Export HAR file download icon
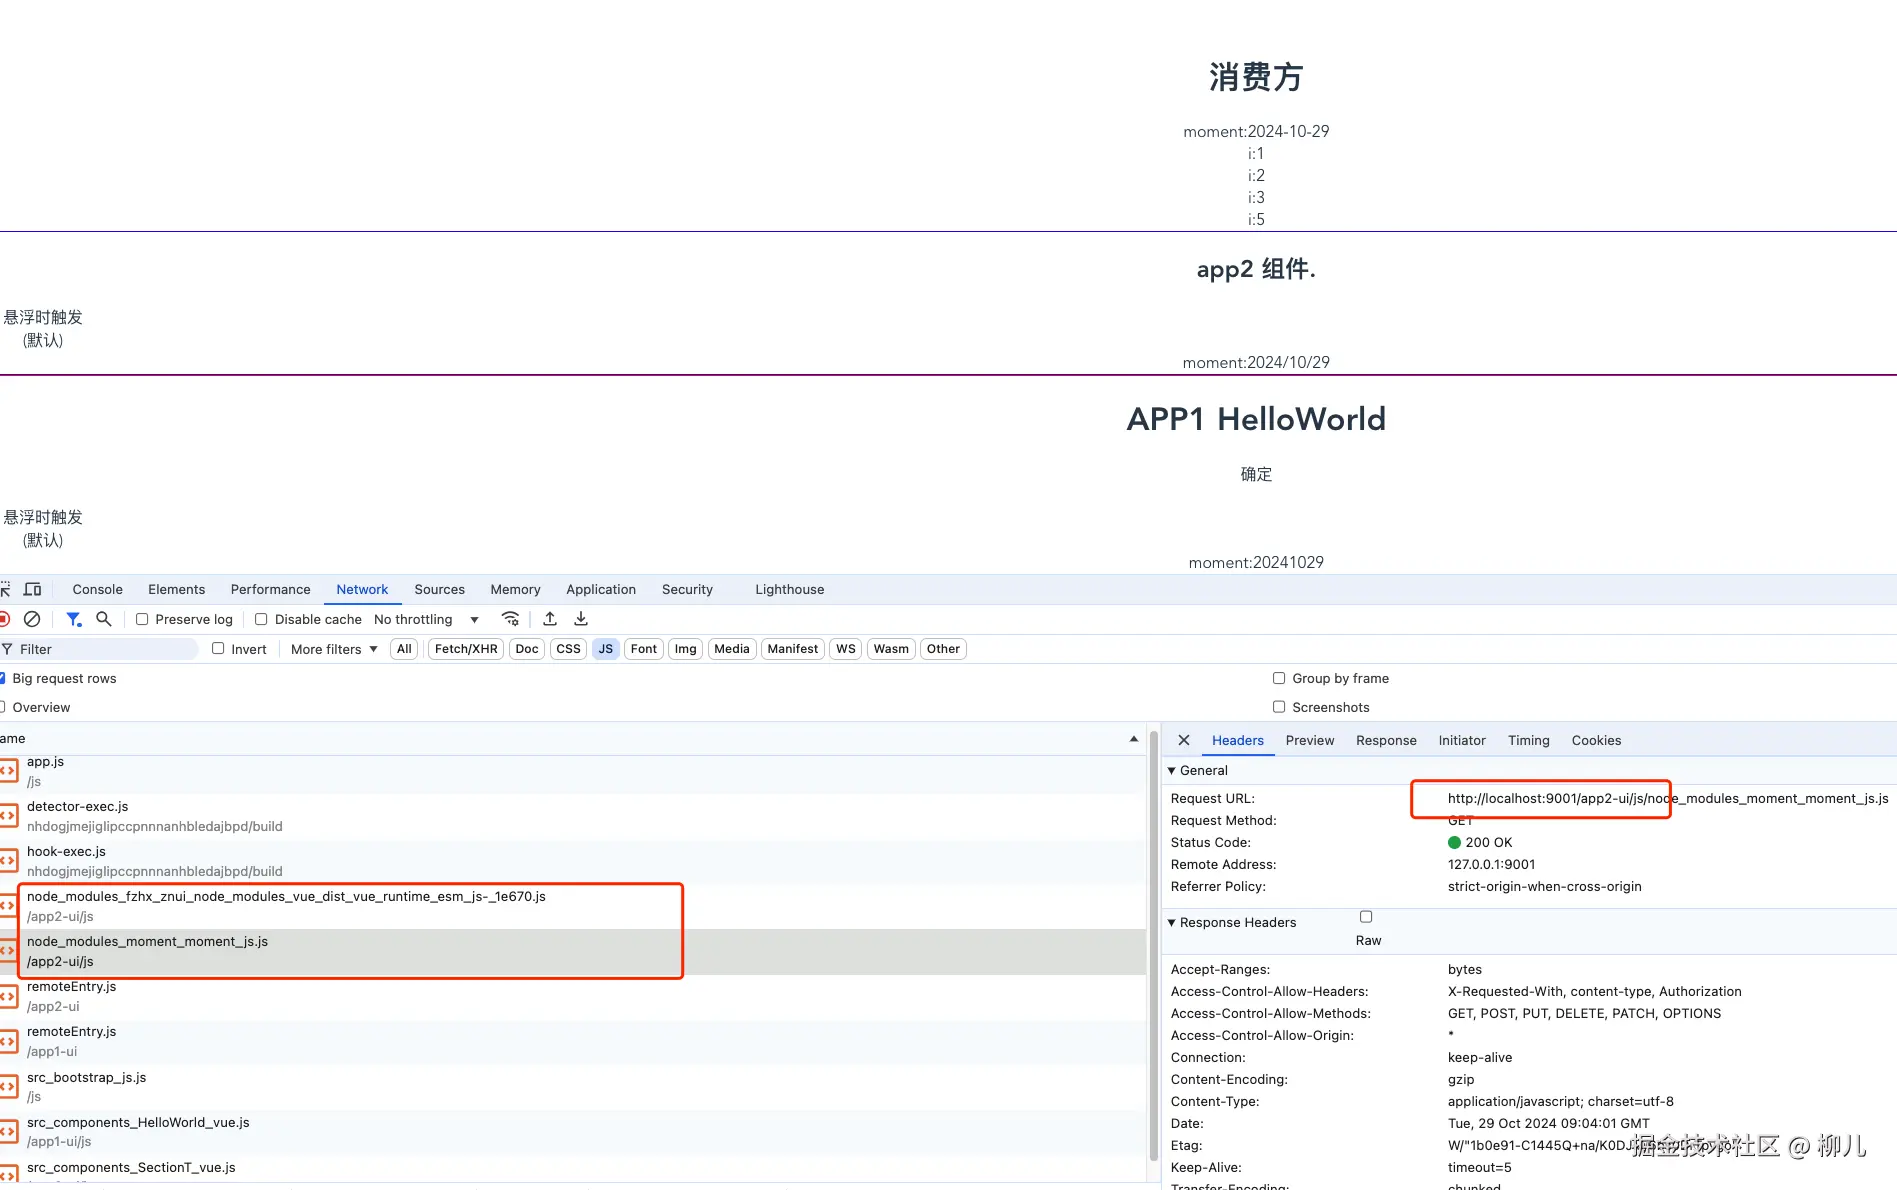Image resolution: width=1897 pixels, height=1190 pixels. point(581,620)
